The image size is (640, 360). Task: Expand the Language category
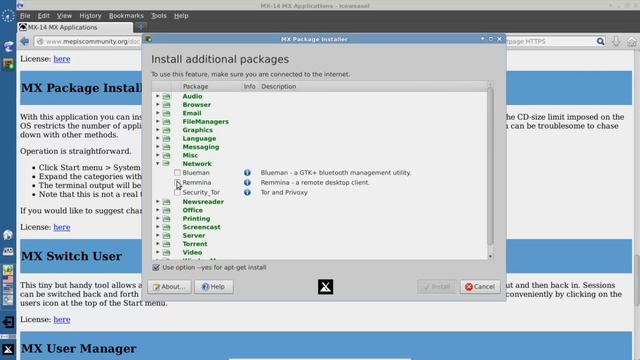tap(158, 138)
